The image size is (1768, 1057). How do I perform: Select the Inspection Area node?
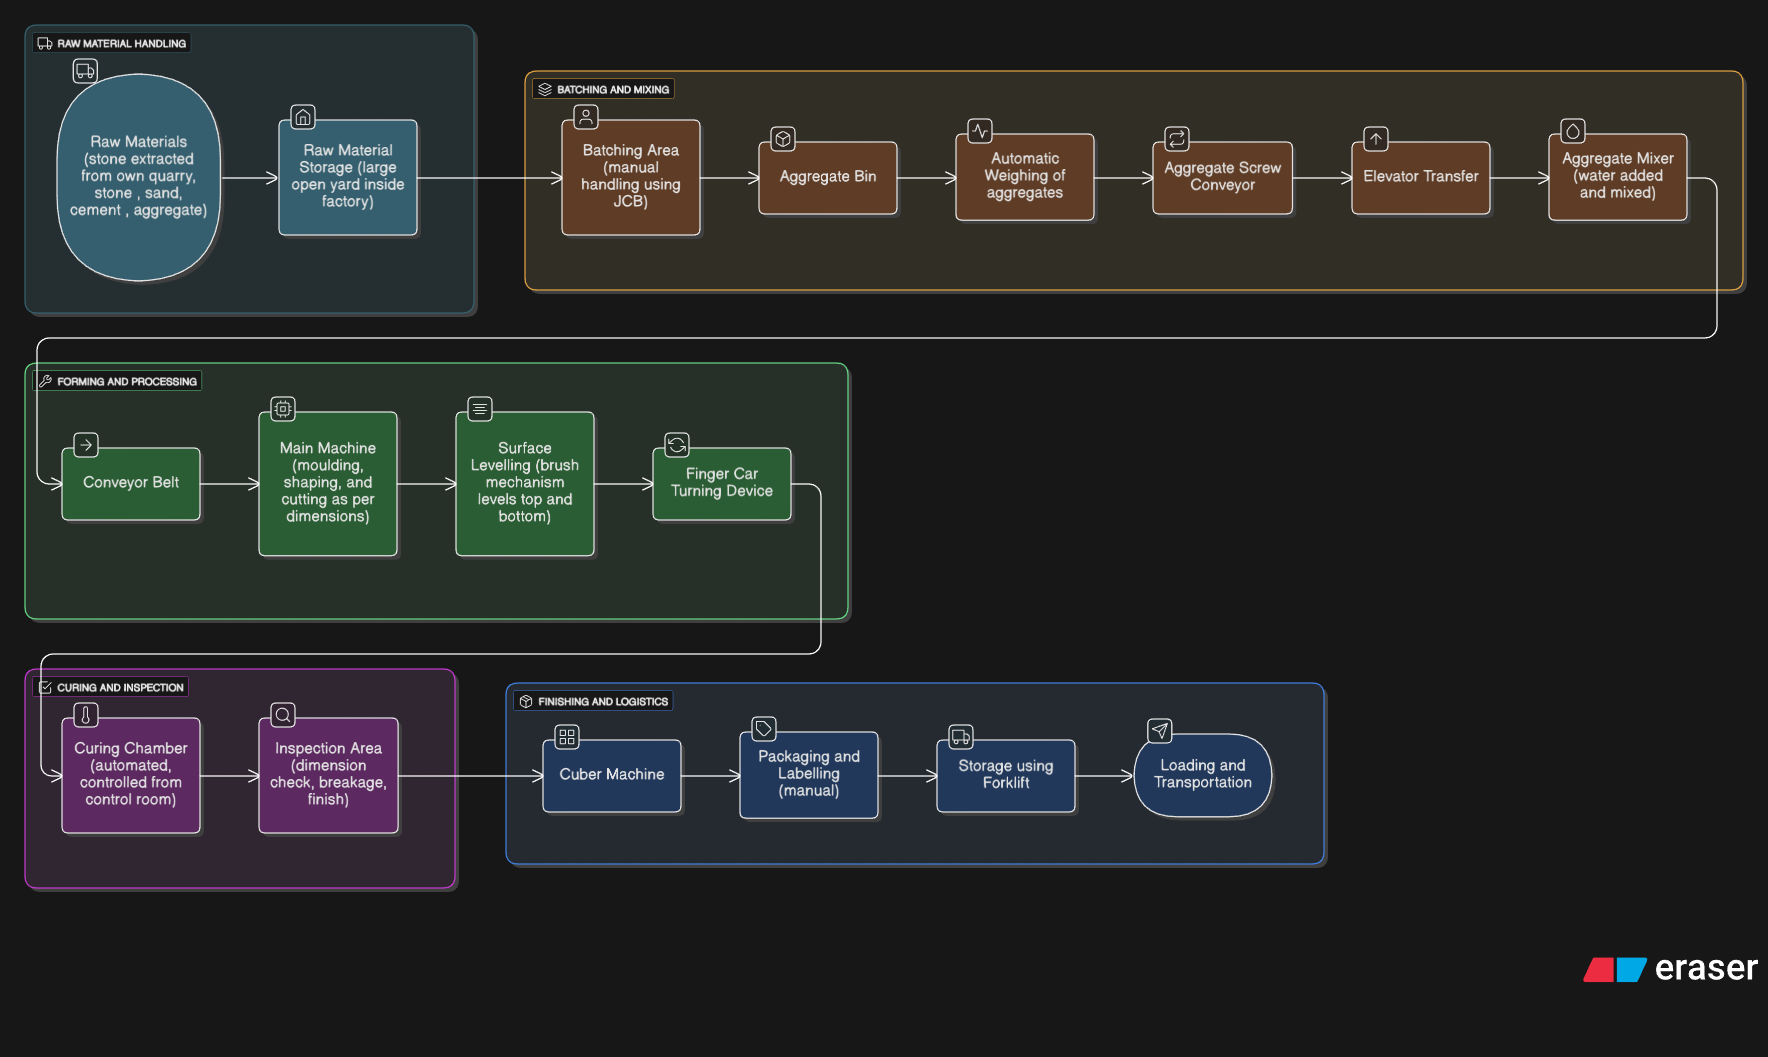[328, 775]
